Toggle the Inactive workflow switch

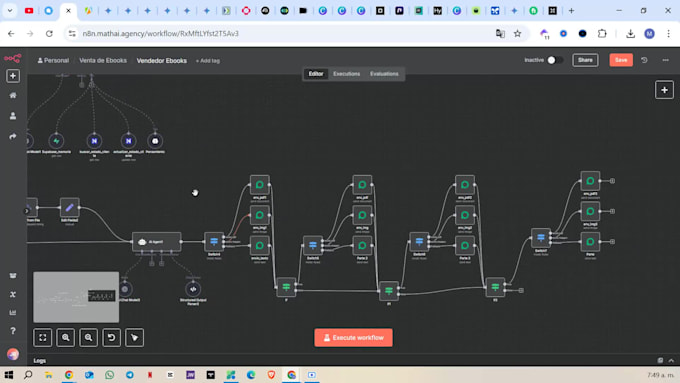555,60
